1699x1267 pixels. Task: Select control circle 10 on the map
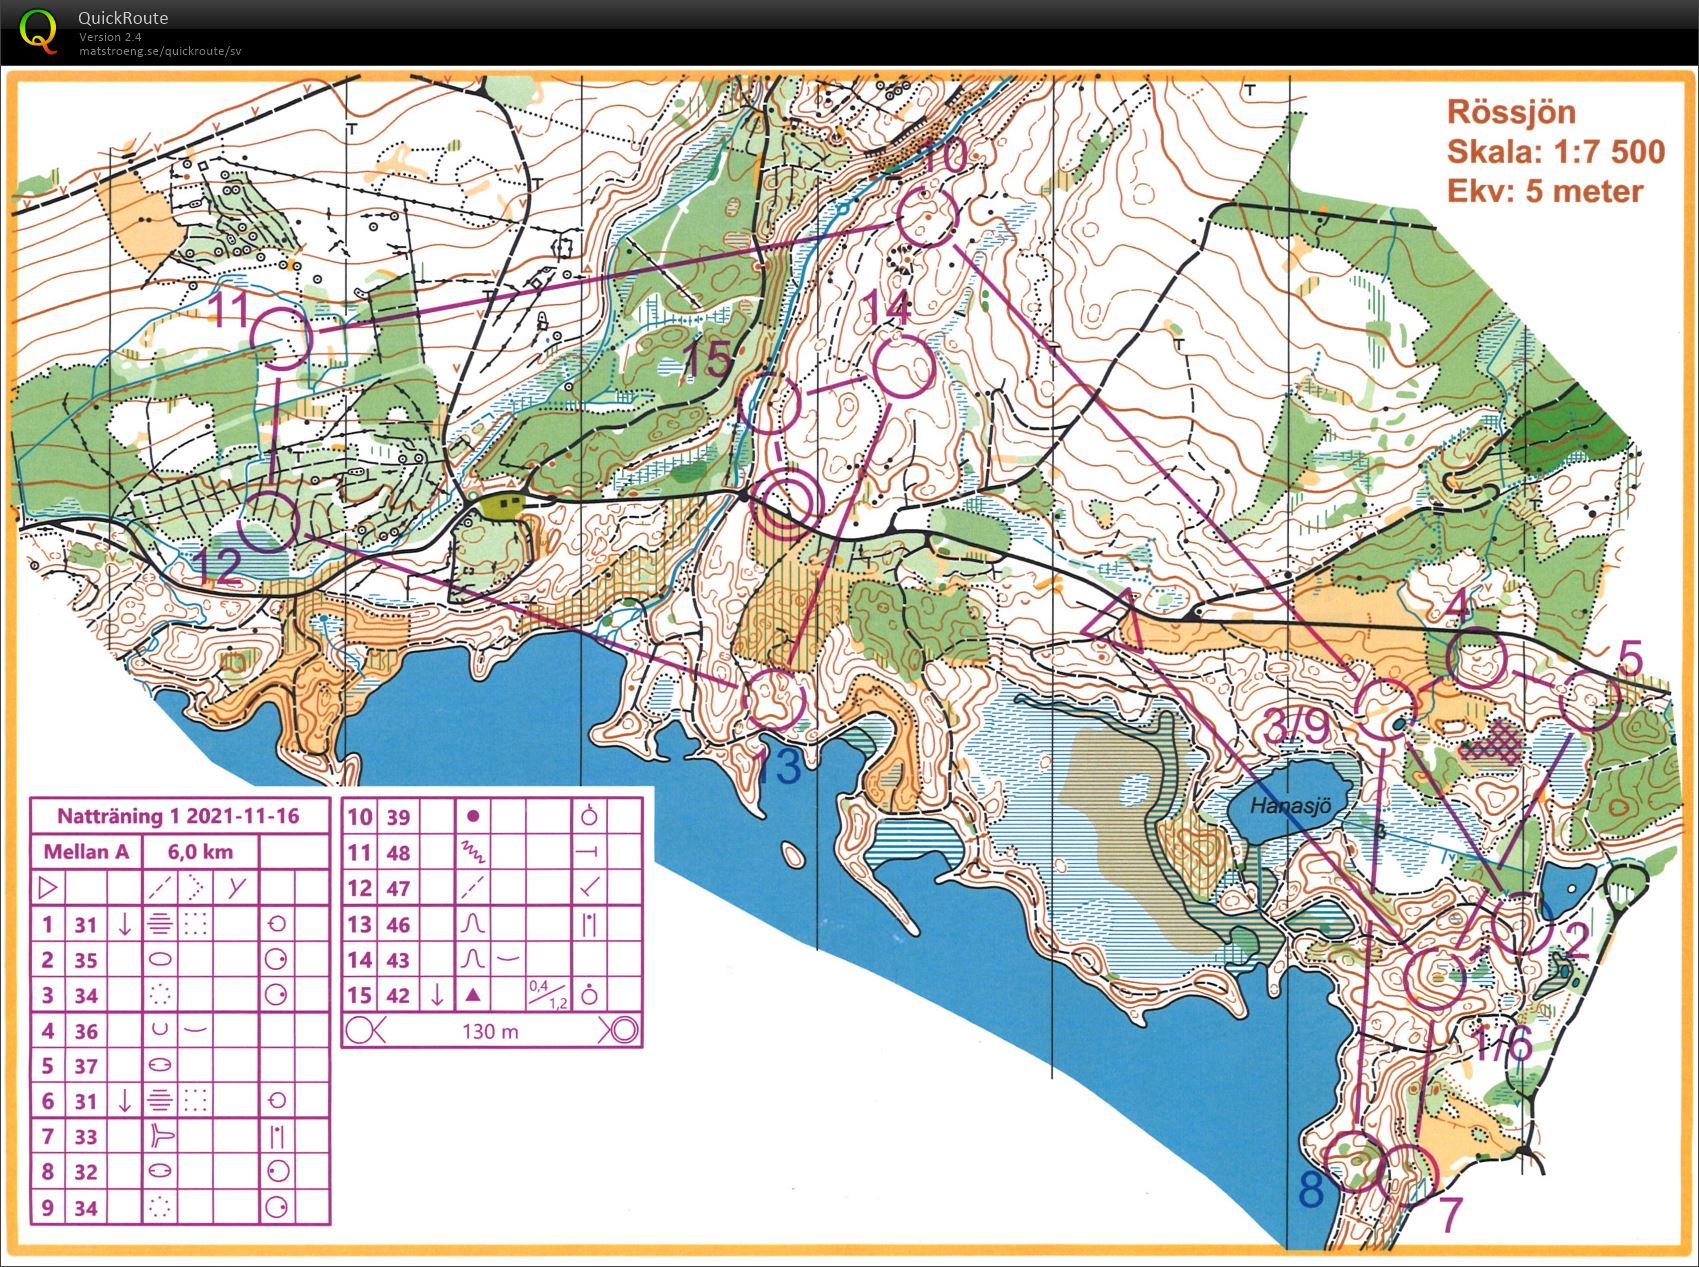[927, 216]
